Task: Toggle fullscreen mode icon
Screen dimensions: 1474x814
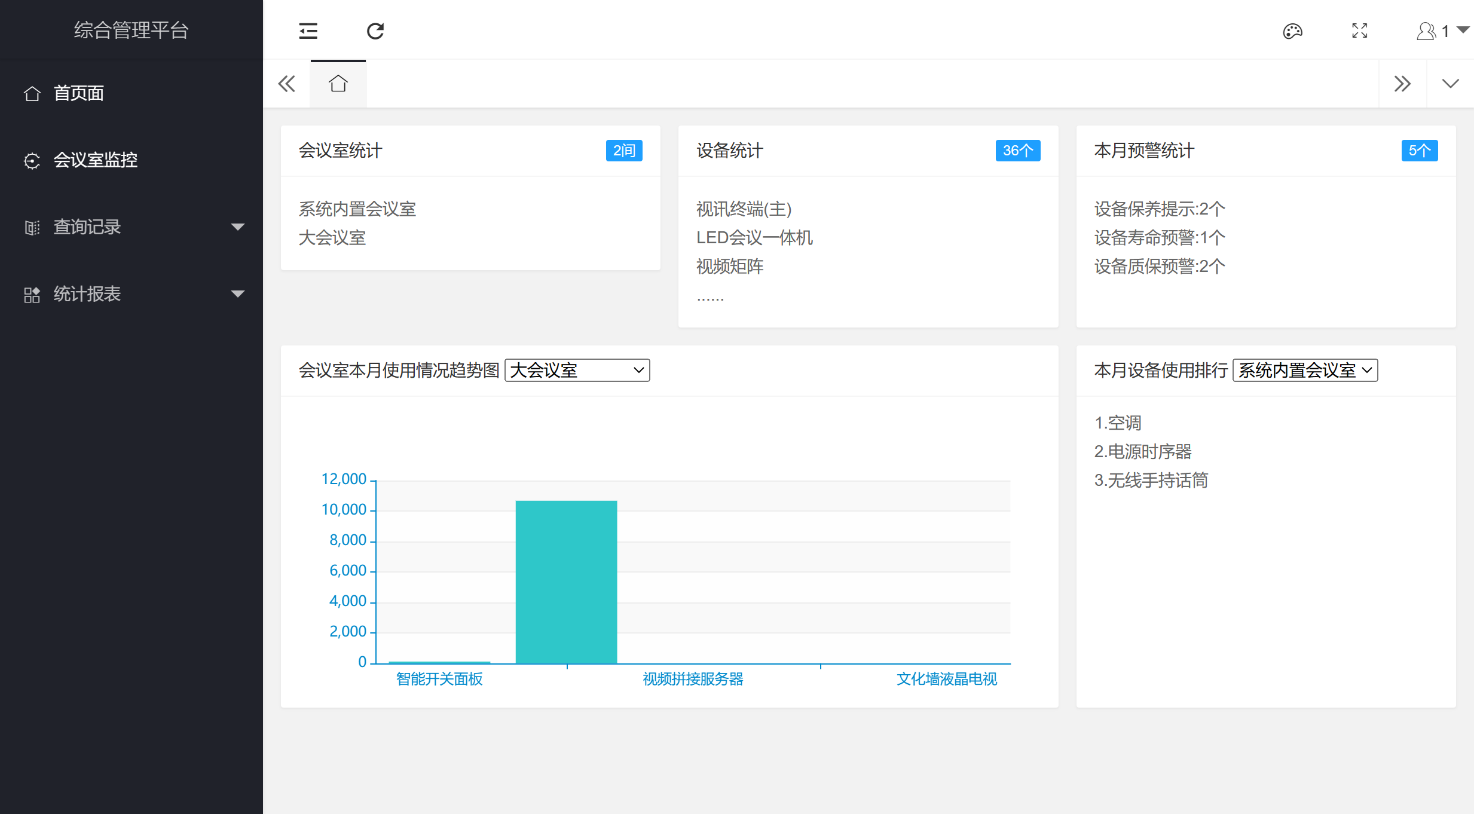Action: pos(1359,31)
